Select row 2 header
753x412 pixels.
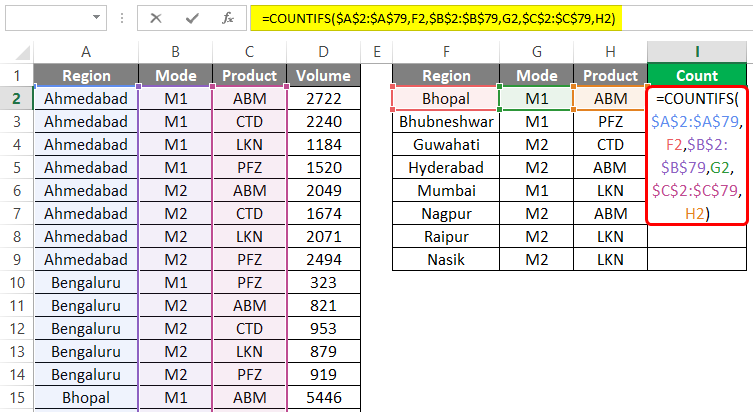17,98
